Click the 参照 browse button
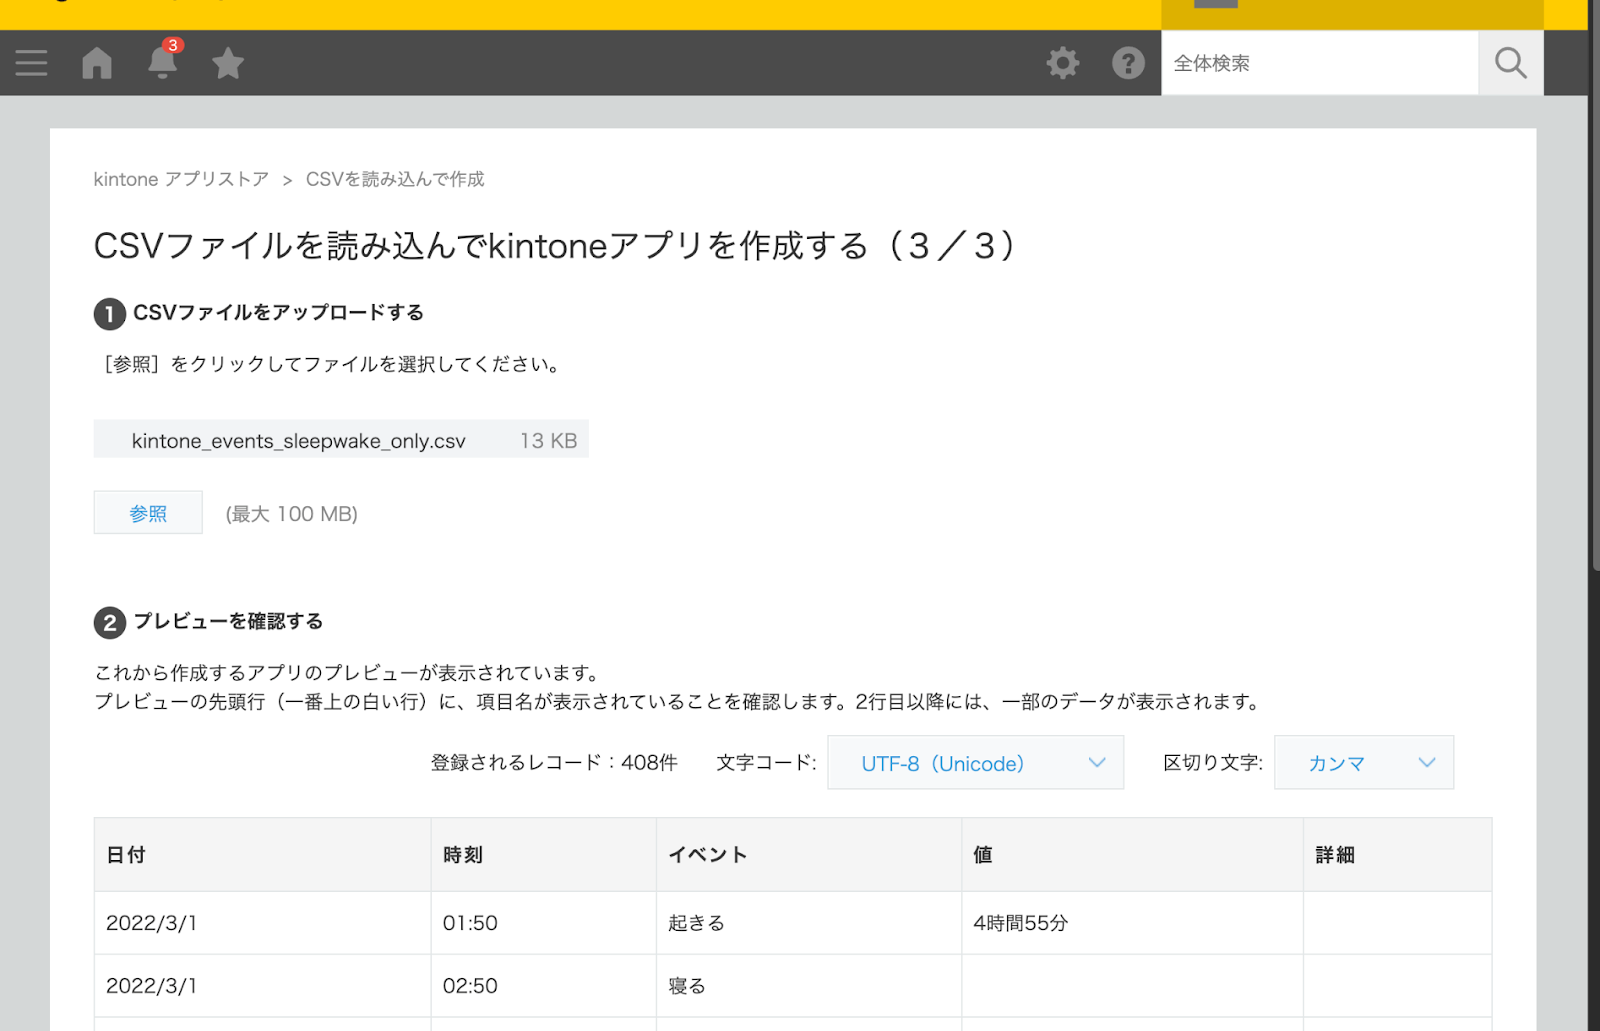 coord(148,513)
